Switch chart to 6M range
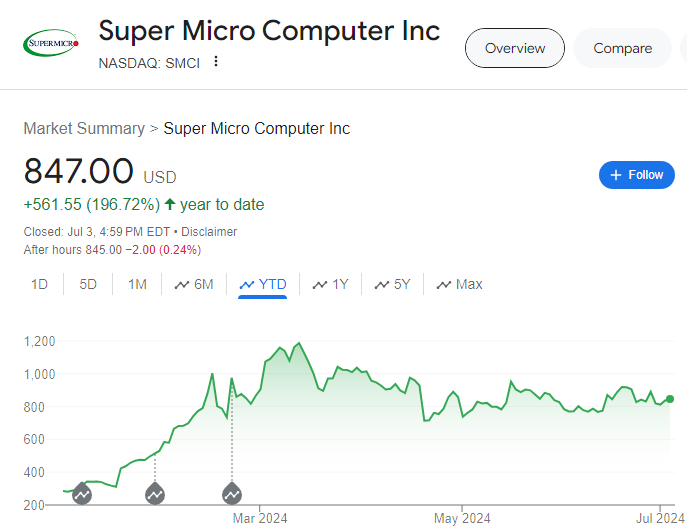 194,284
